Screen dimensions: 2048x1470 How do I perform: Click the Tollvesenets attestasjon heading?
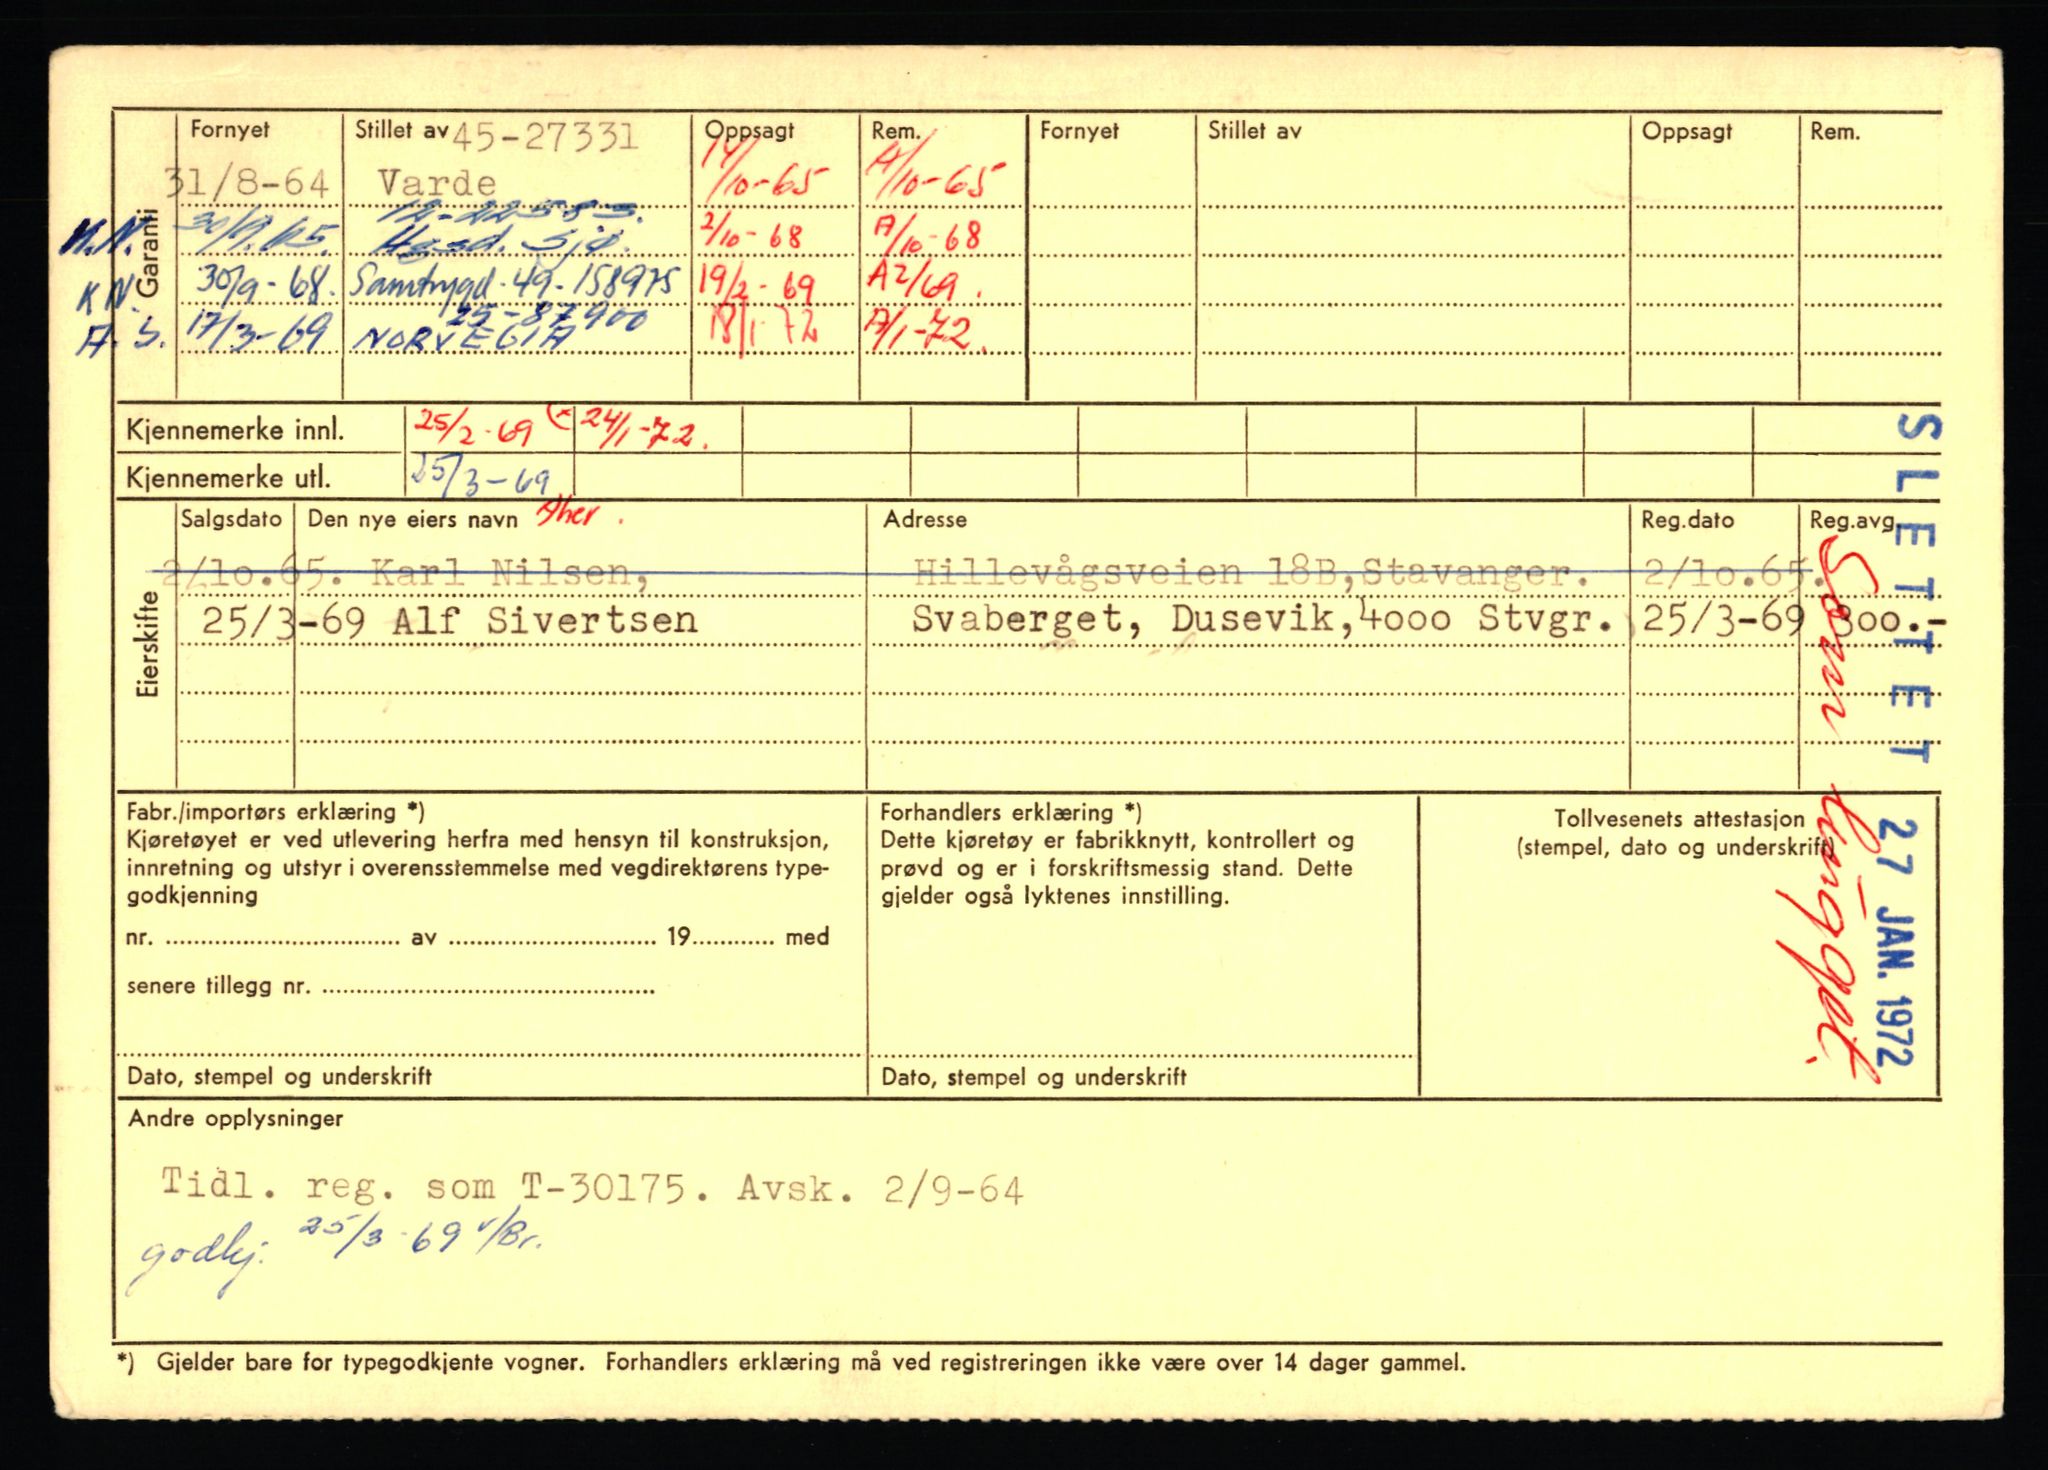pyautogui.click(x=1679, y=818)
